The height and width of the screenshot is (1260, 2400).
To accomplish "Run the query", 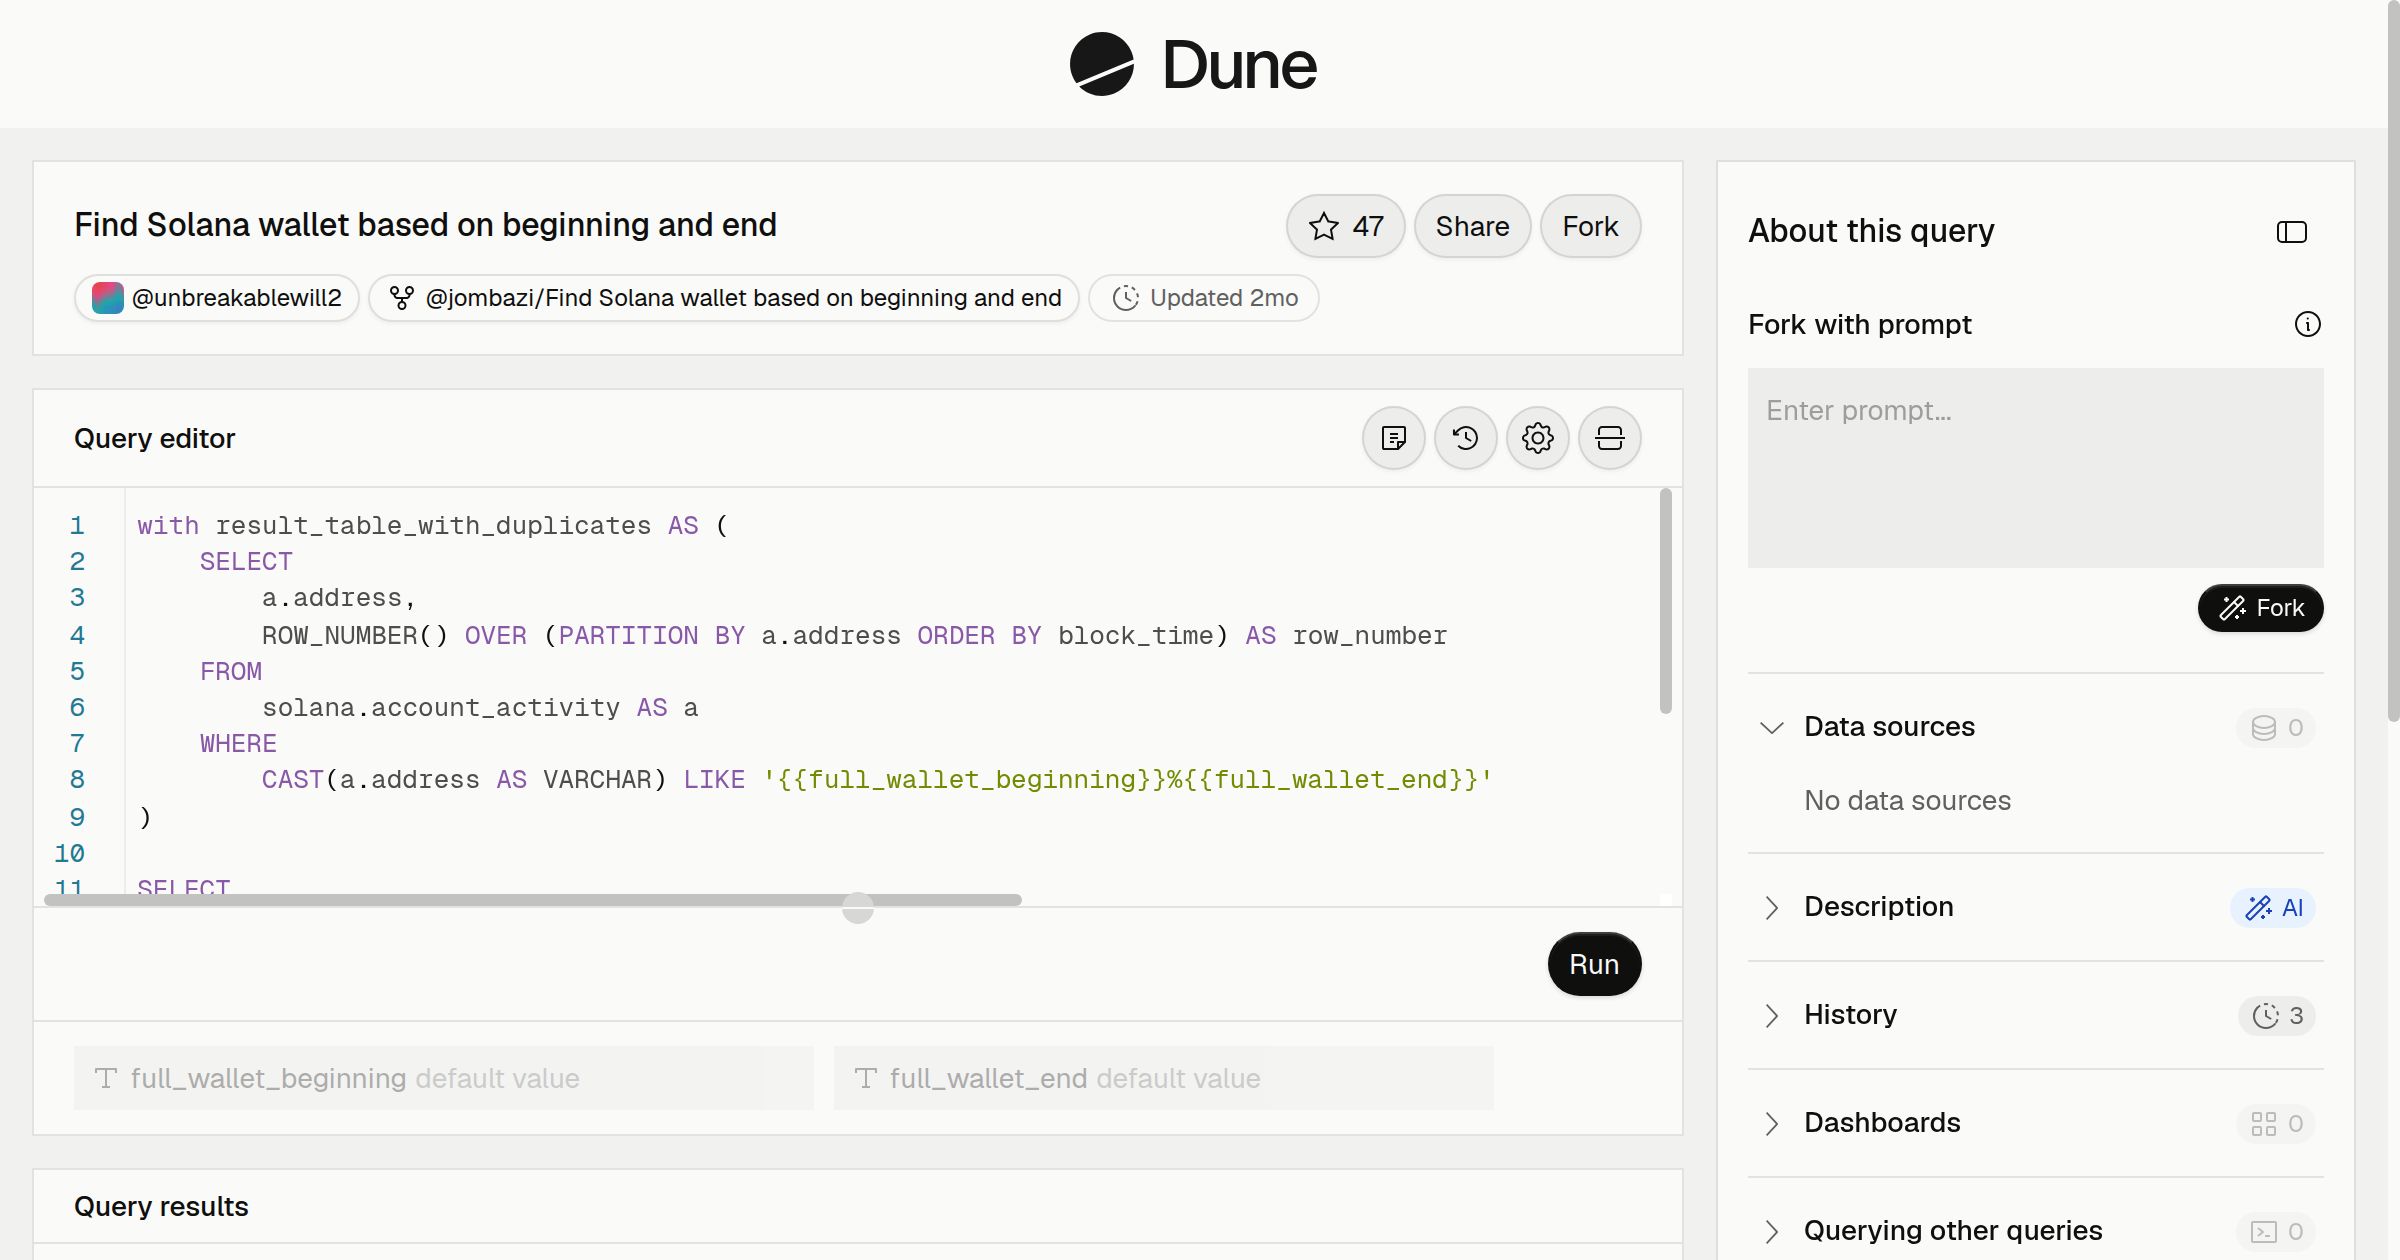I will click(x=1594, y=964).
